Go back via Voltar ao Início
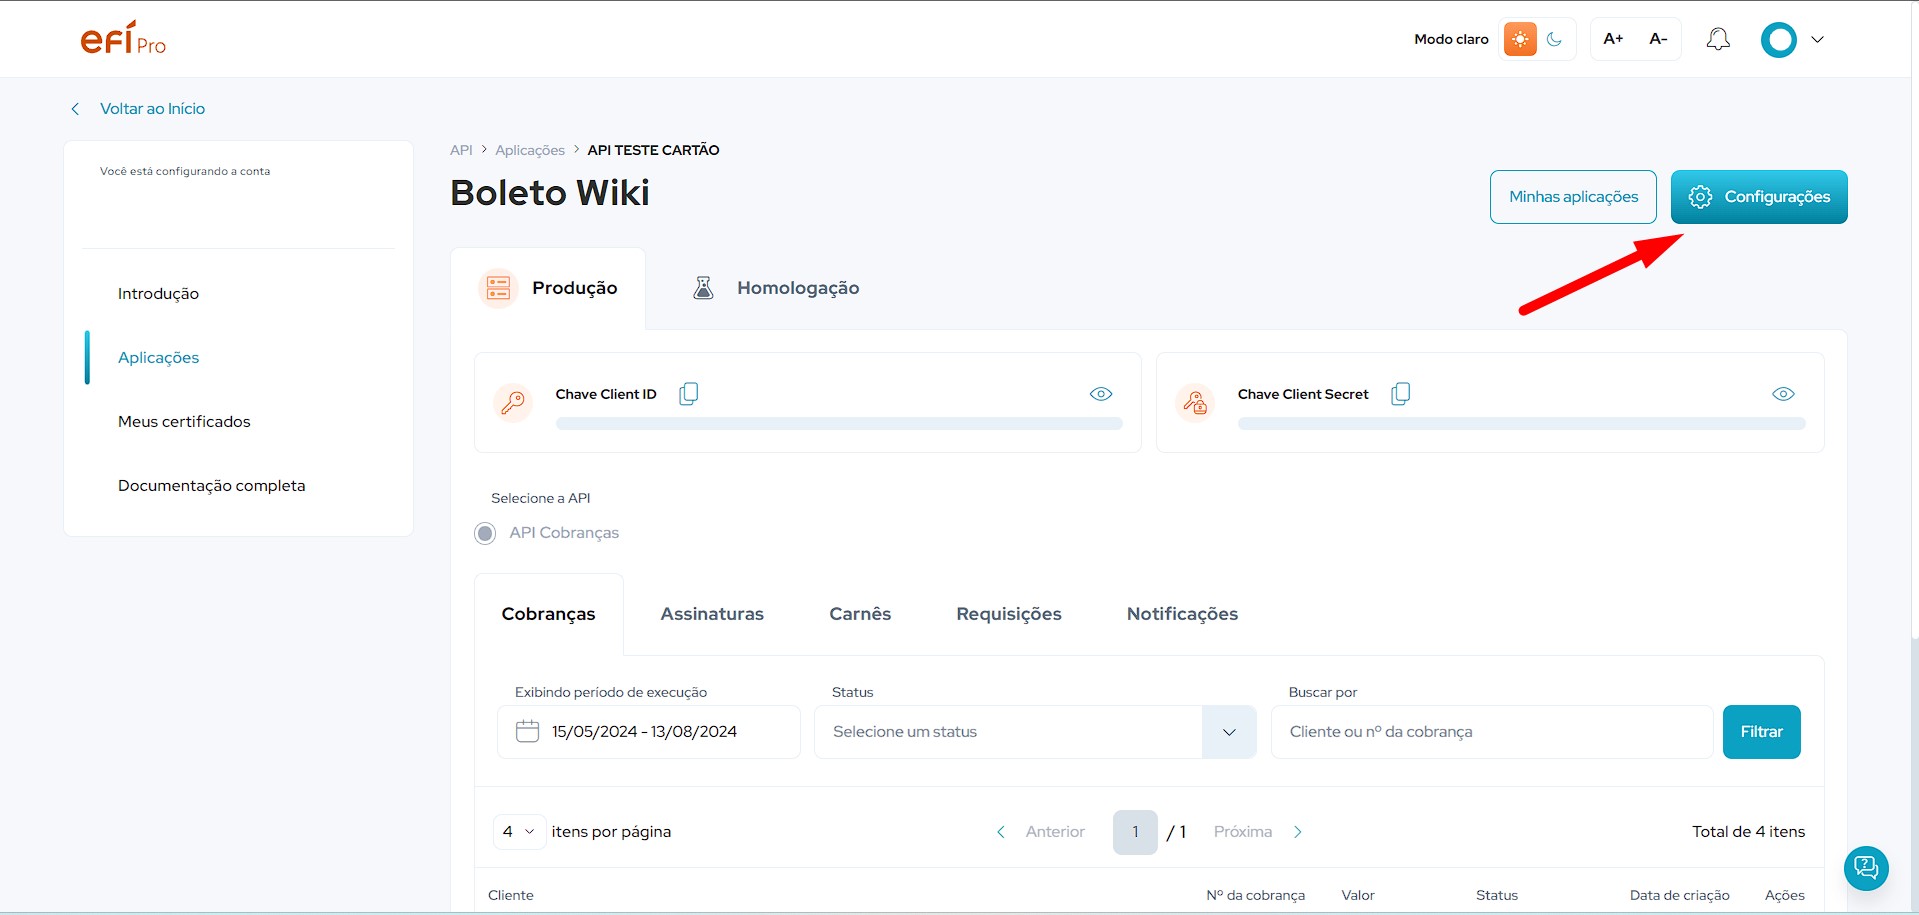 (x=152, y=109)
